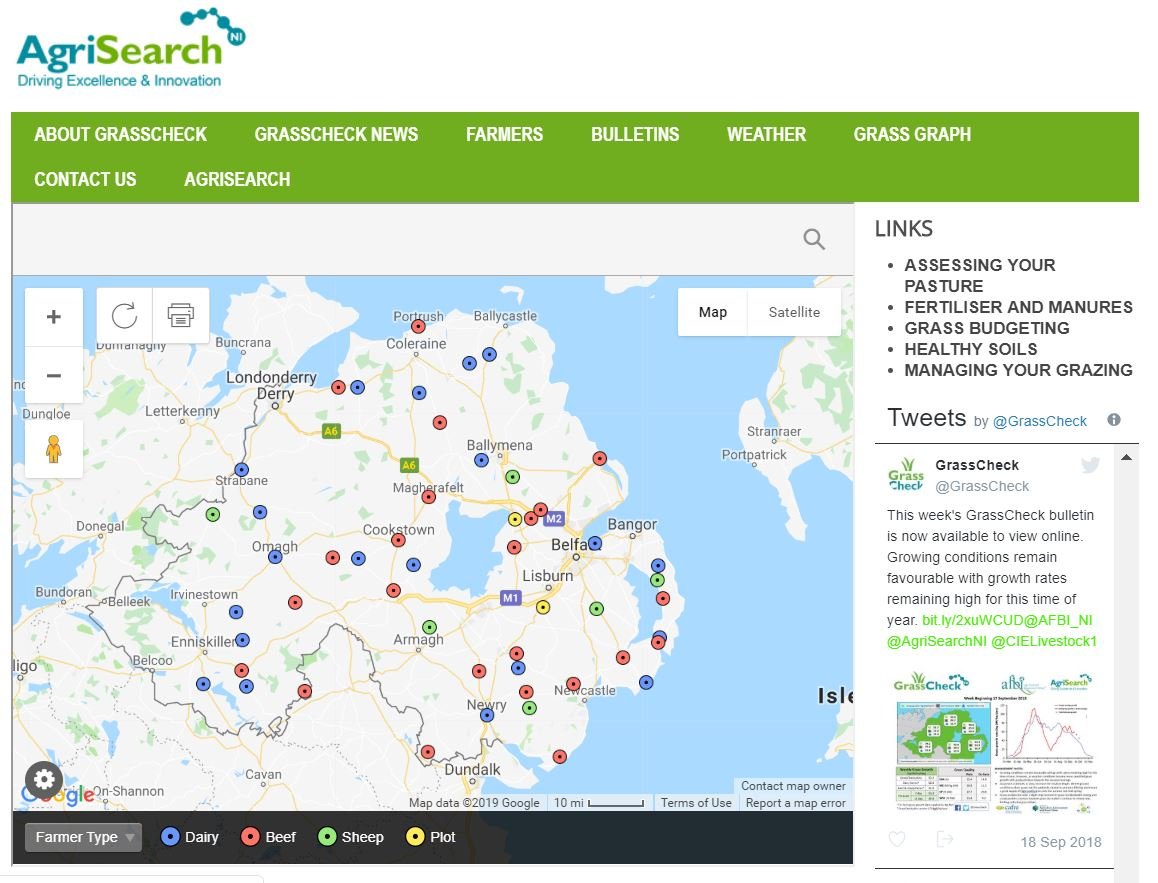
Task: Click the search magnifier icon above the map
Action: (813, 239)
